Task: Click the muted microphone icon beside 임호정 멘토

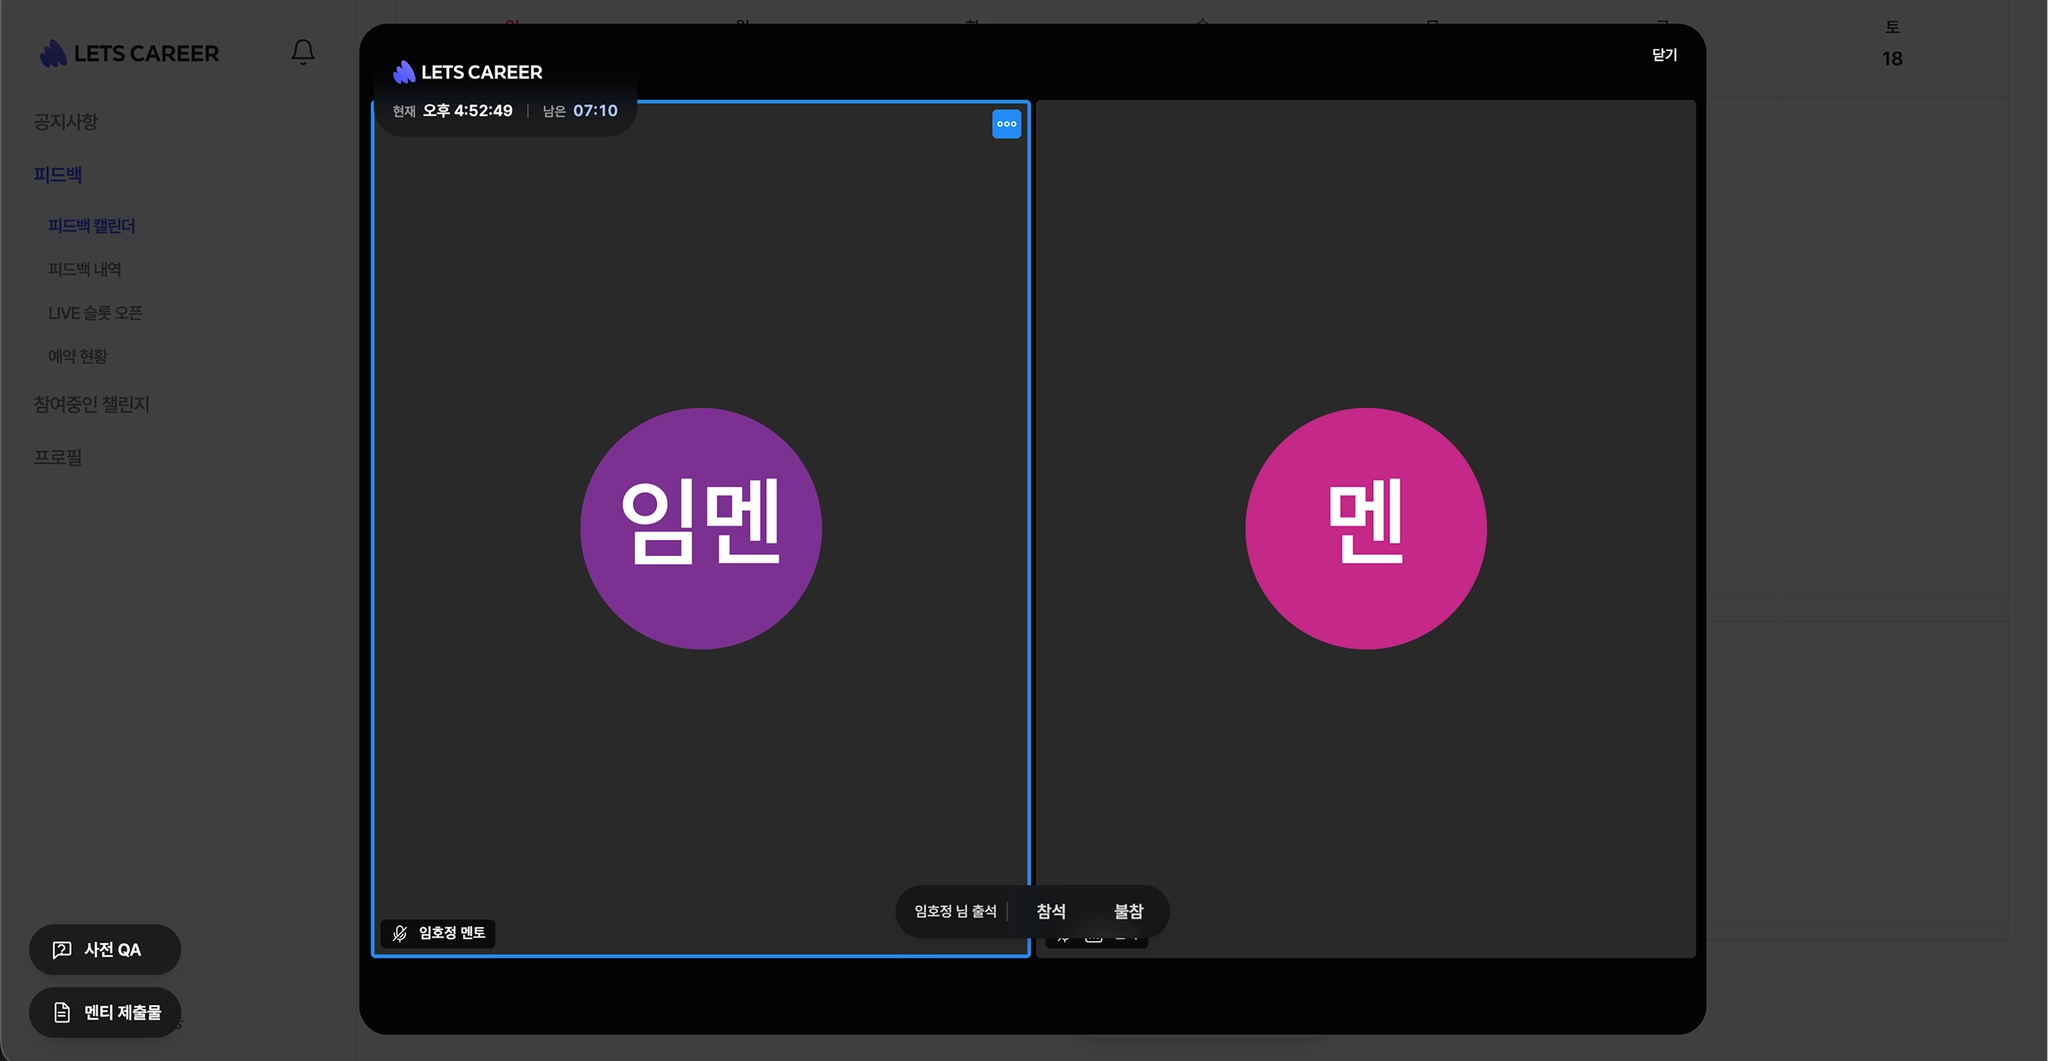Action: coord(400,933)
